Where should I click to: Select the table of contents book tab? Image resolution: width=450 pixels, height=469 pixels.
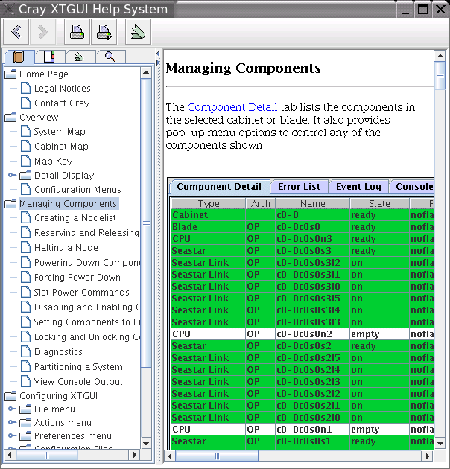click(19, 57)
